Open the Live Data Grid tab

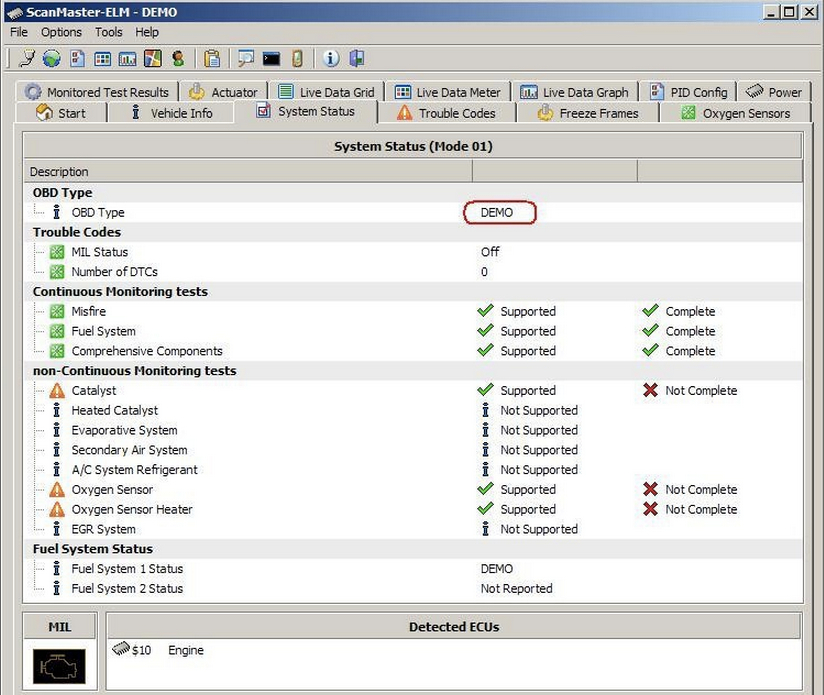tap(326, 92)
